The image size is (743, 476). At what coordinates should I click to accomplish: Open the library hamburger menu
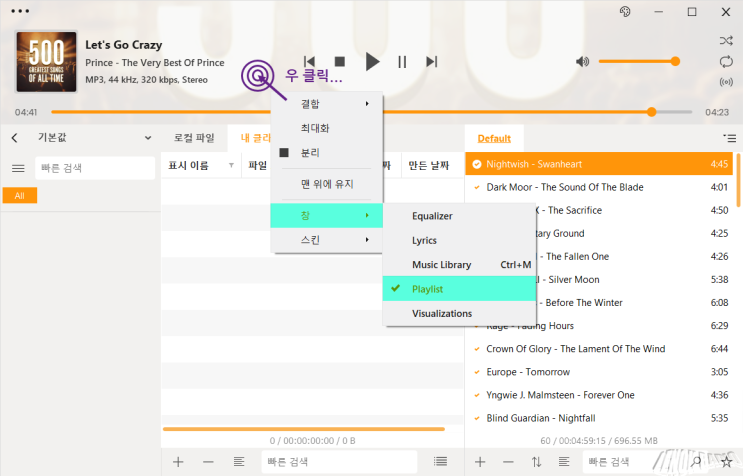coord(18,168)
